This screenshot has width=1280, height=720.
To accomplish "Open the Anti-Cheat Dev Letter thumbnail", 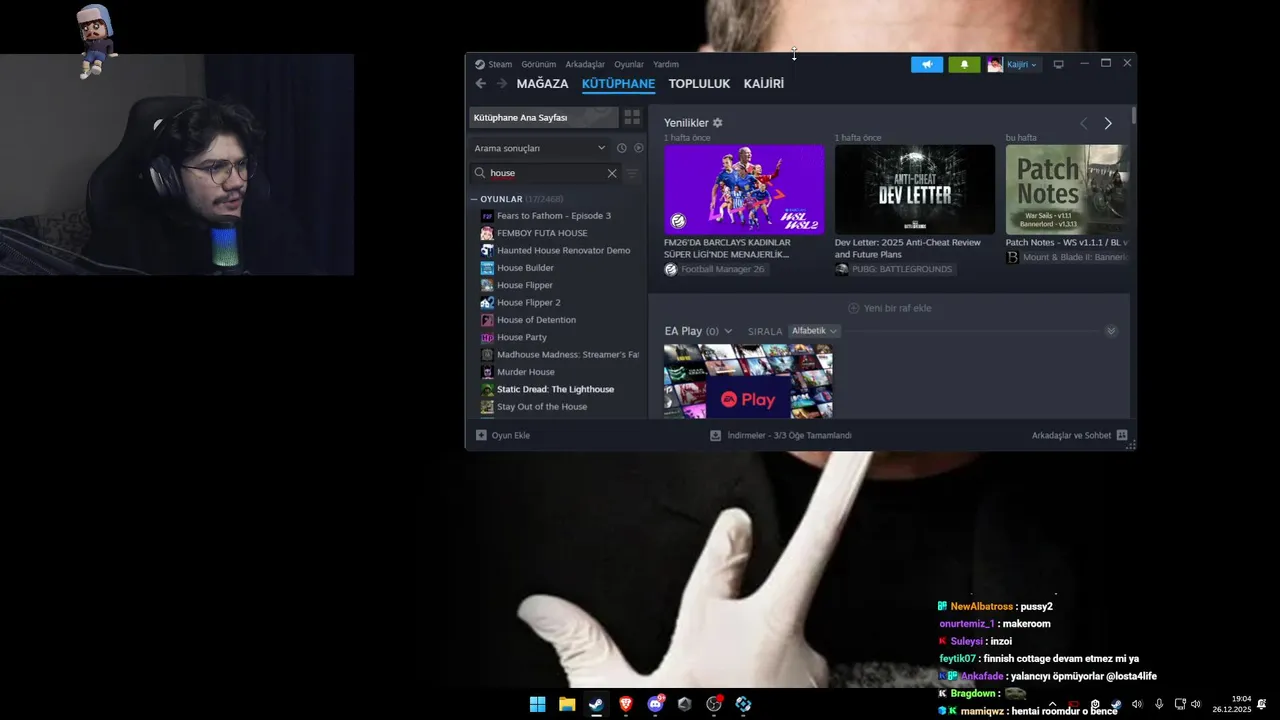I will click(915, 190).
